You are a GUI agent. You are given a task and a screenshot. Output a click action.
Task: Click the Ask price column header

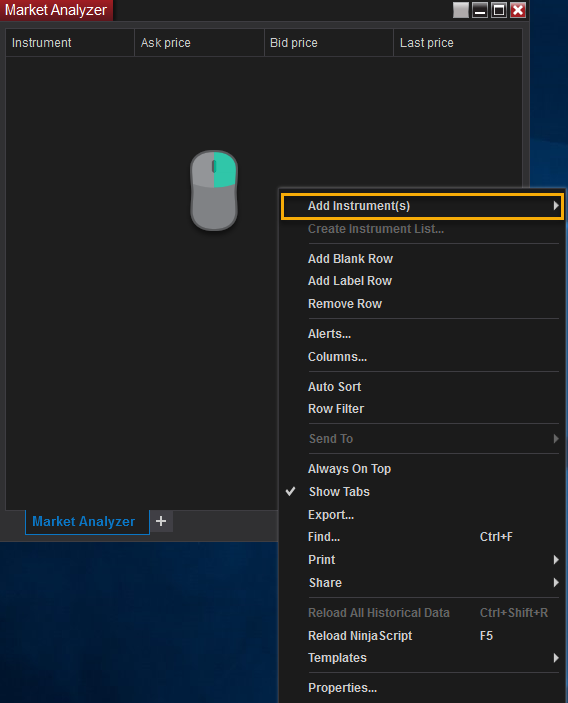pyautogui.click(x=199, y=43)
